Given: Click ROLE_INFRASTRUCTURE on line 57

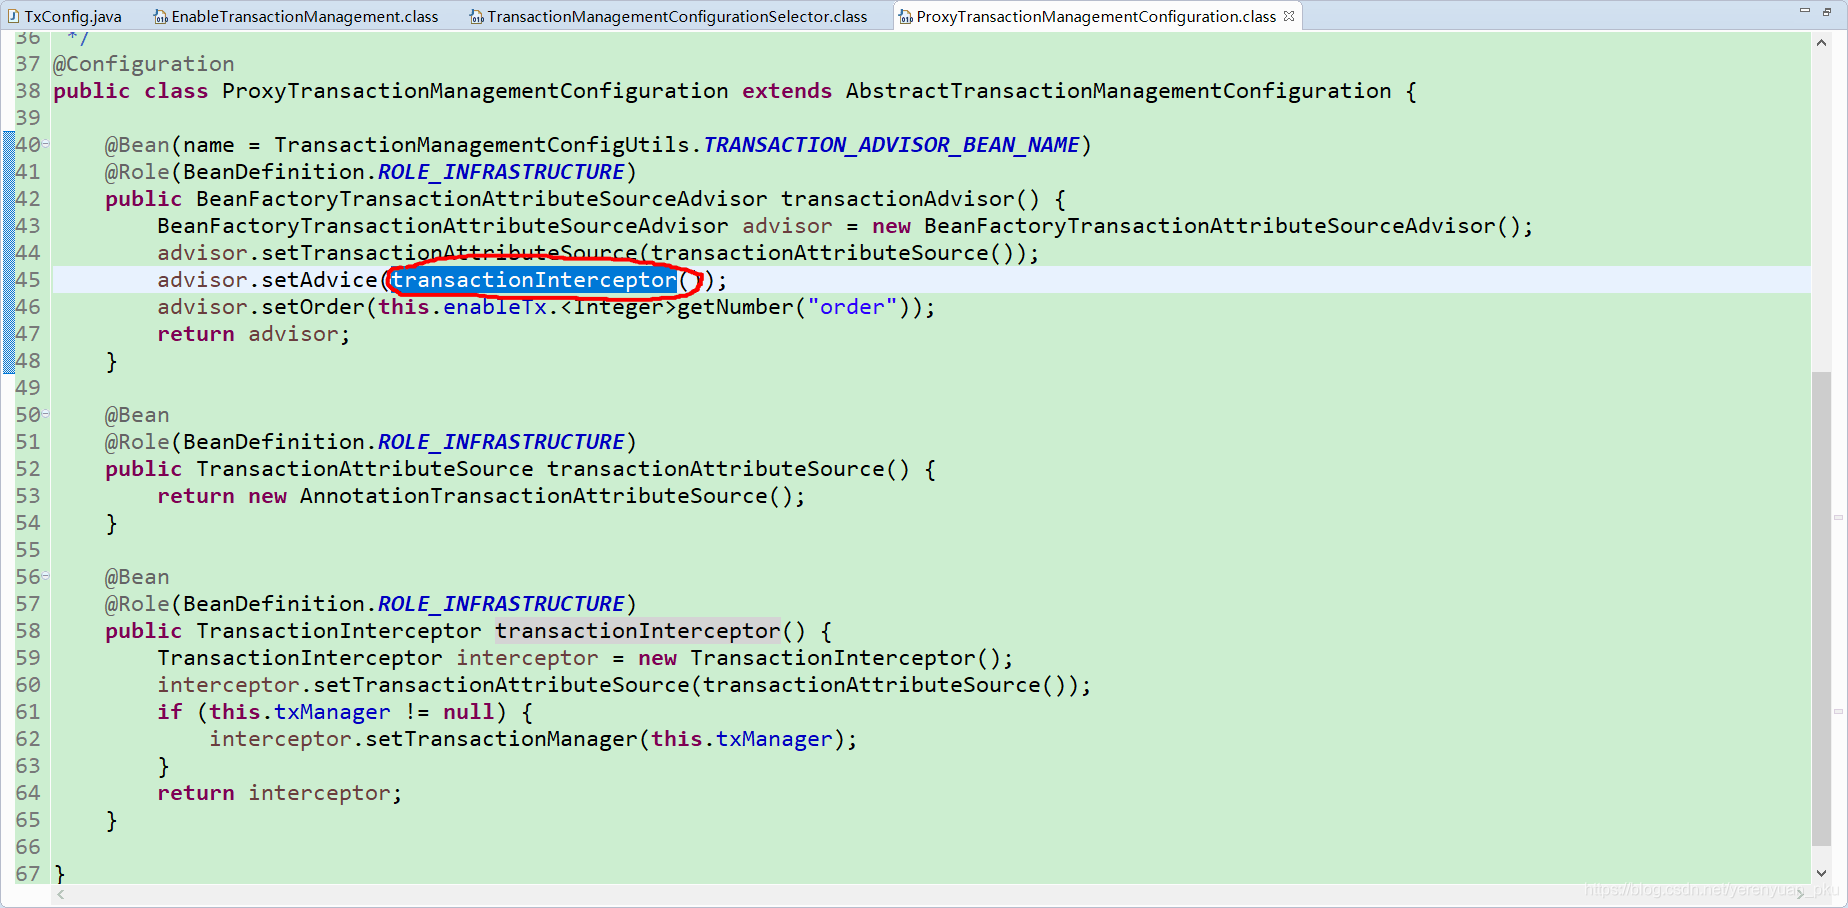Looking at the screenshot, I should click(501, 604).
